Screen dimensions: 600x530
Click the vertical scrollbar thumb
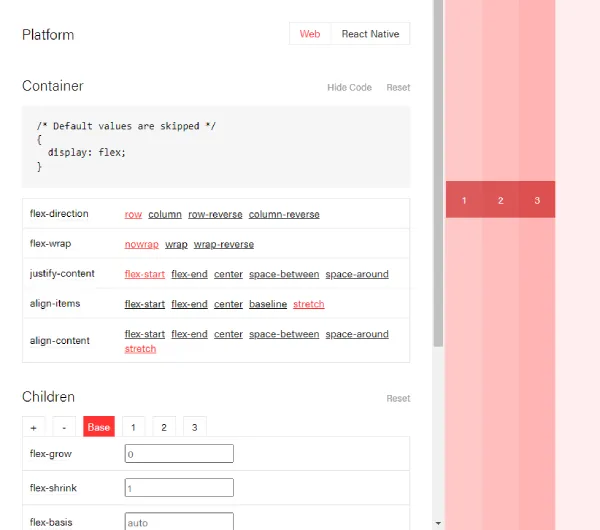pos(438,173)
